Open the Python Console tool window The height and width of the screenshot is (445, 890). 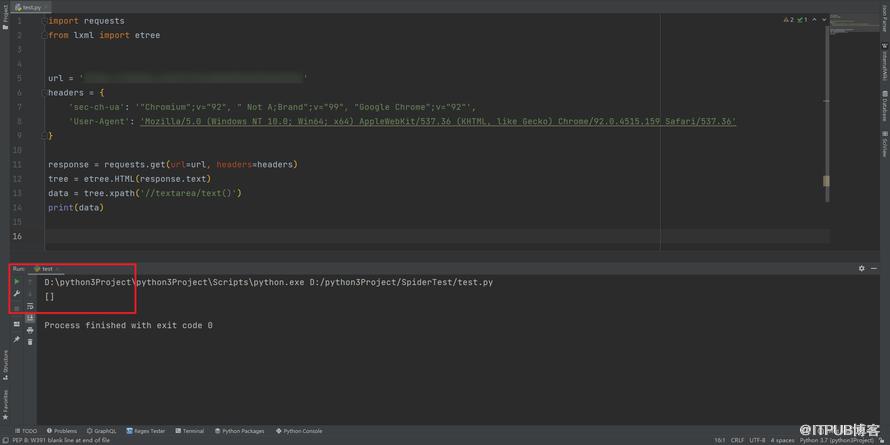click(x=299, y=431)
